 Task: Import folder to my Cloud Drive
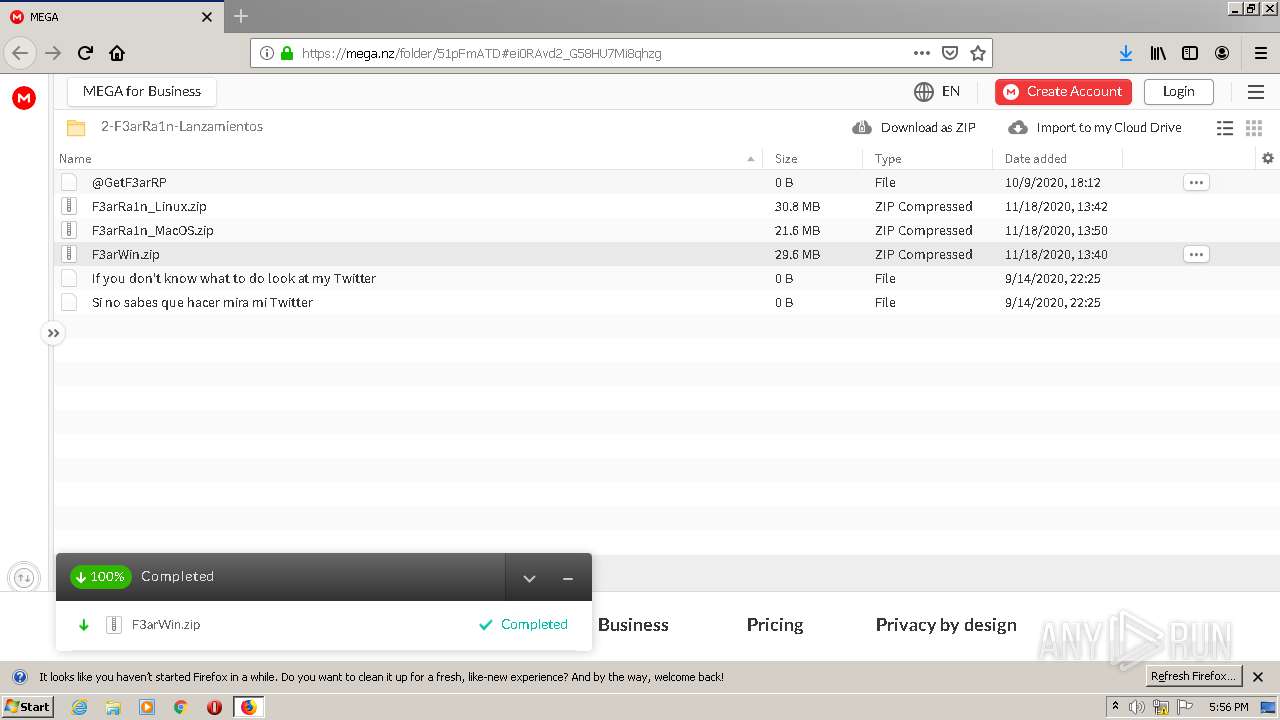[x=1095, y=127]
